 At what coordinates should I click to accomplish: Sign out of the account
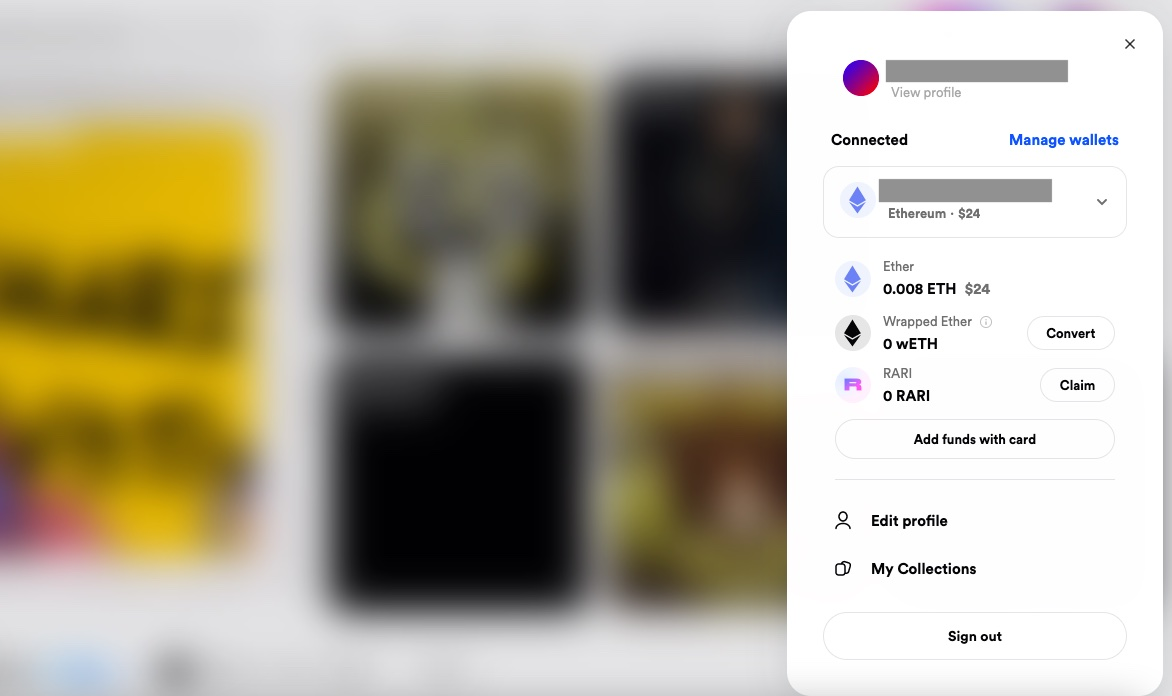pyautogui.click(x=975, y=636)
